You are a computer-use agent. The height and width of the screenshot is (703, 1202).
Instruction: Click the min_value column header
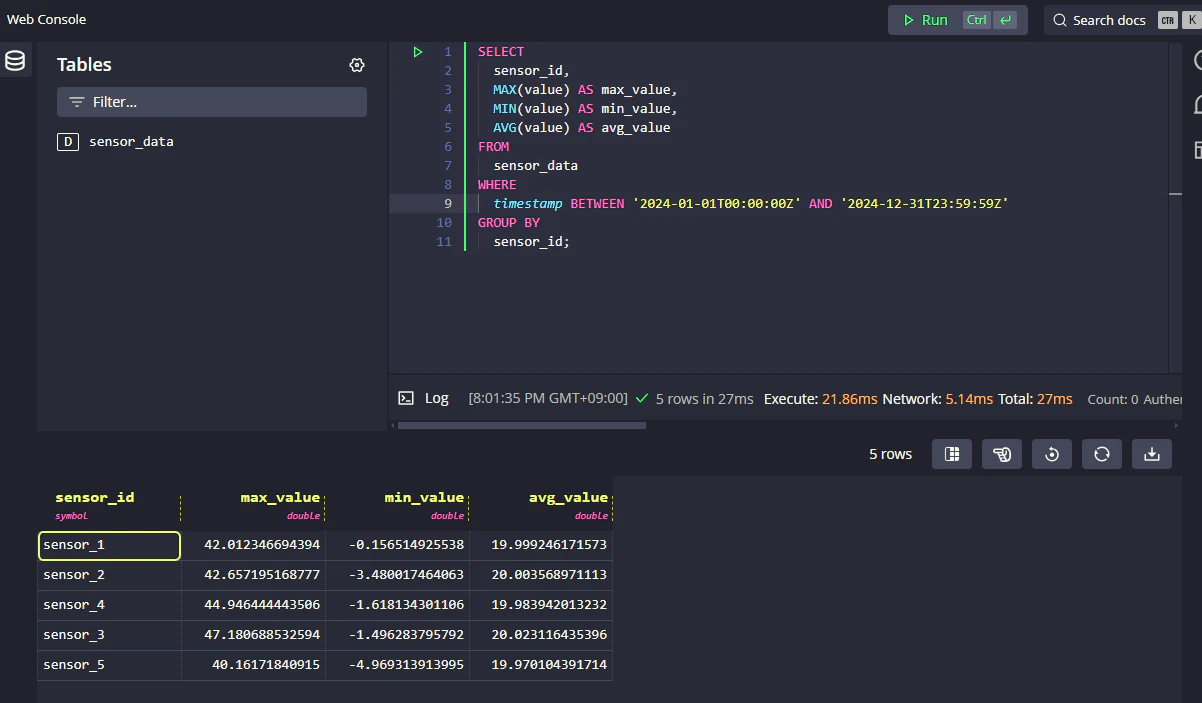click(x=397, y=504)
